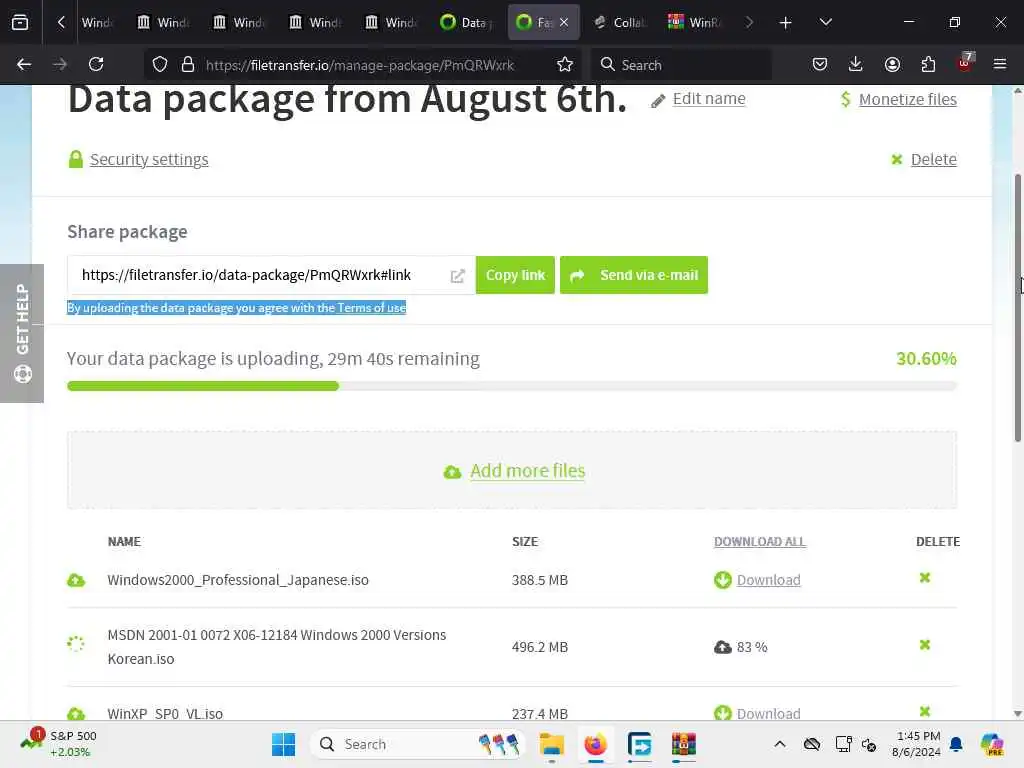Click page vertical scrollbar thumb
1024x768 pixels.
(x=1017, y=308)
